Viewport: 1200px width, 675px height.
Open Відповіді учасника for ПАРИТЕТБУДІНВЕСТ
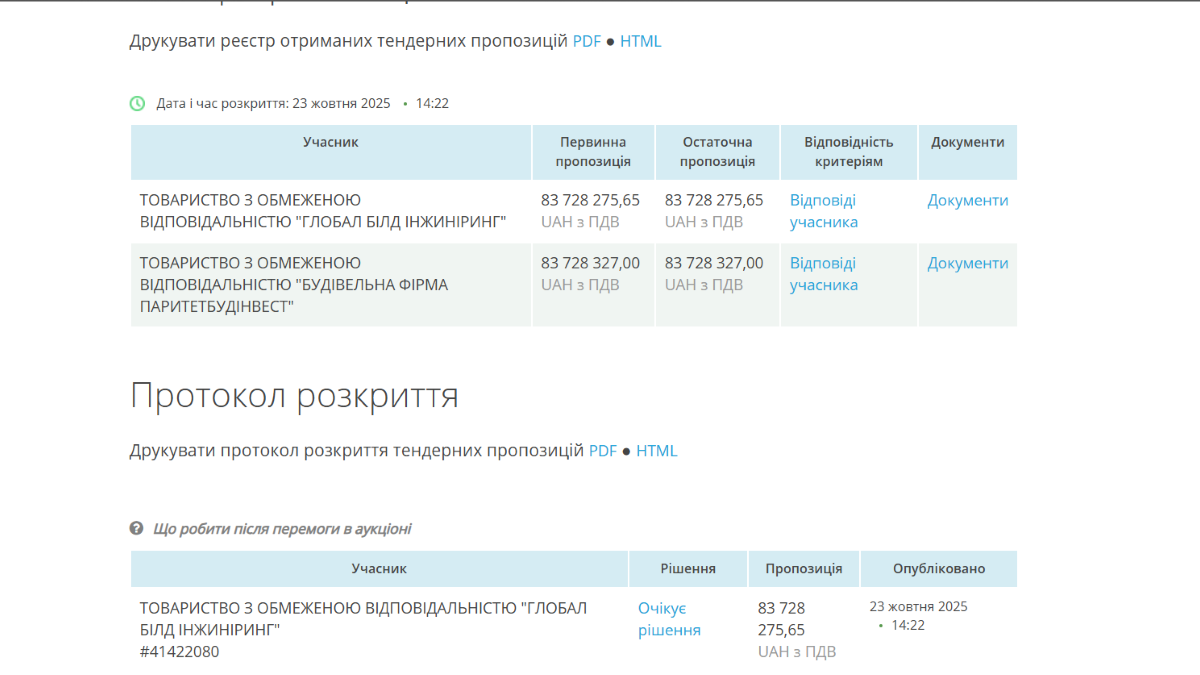click(x=823, y=274)
